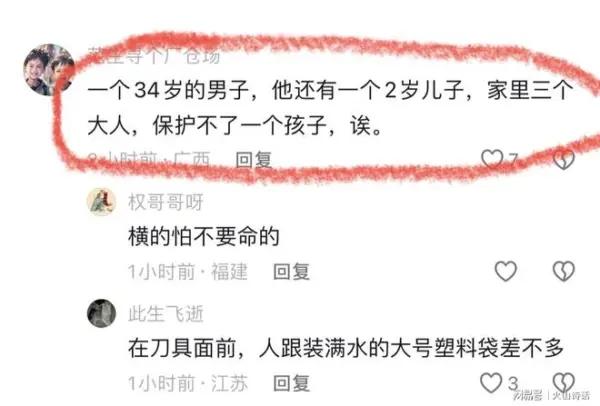This screenshot has width=600, height=406.
Task: Like 此生飞逝's reply showing 3 likes
Action: click(x=491, y=383)
